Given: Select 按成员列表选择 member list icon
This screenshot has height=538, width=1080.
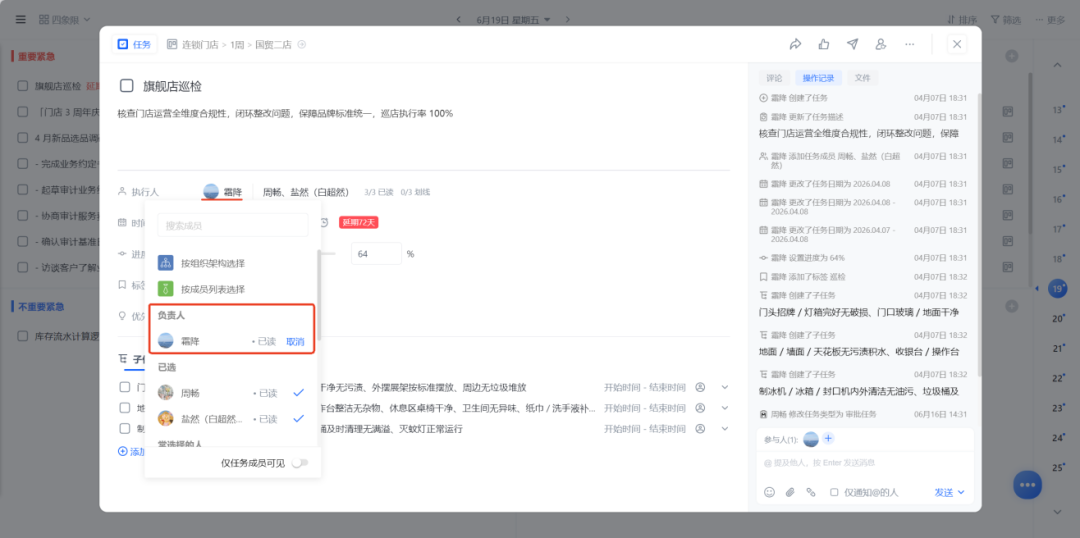Looking at the screenshot, I should point(165,289).
